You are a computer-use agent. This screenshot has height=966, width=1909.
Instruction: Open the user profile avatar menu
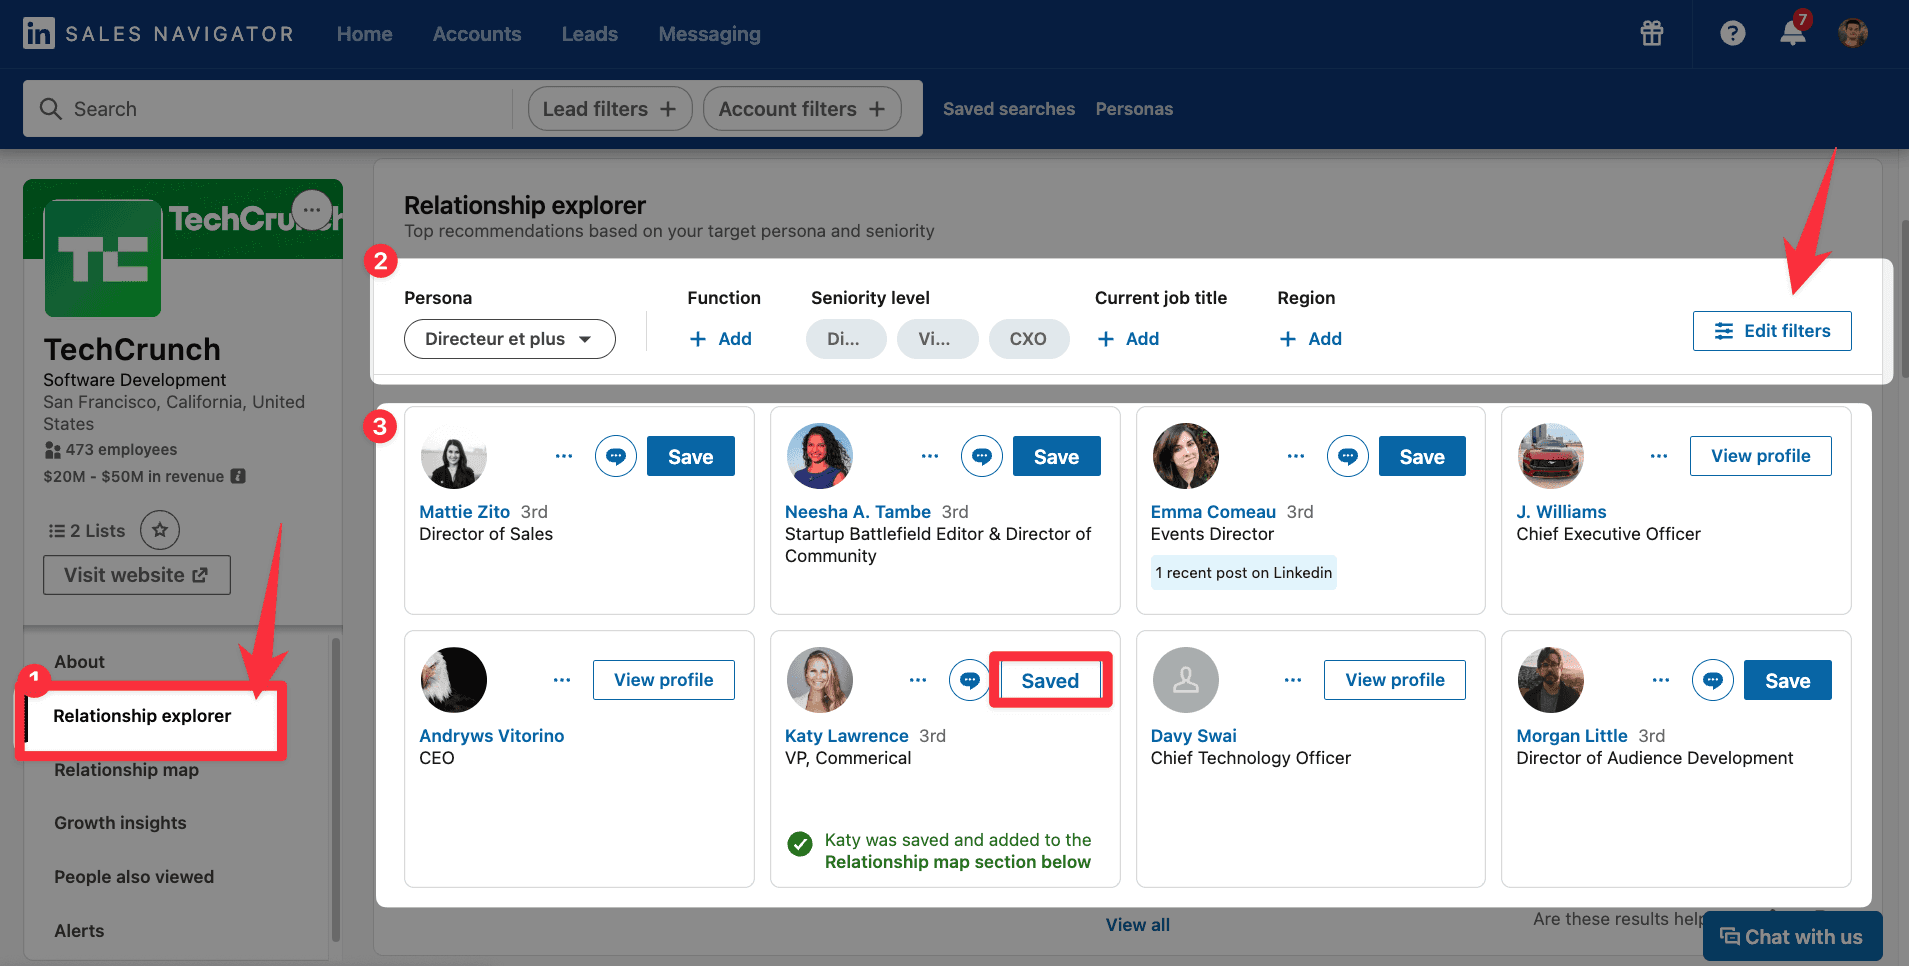tap(1853, 33)
